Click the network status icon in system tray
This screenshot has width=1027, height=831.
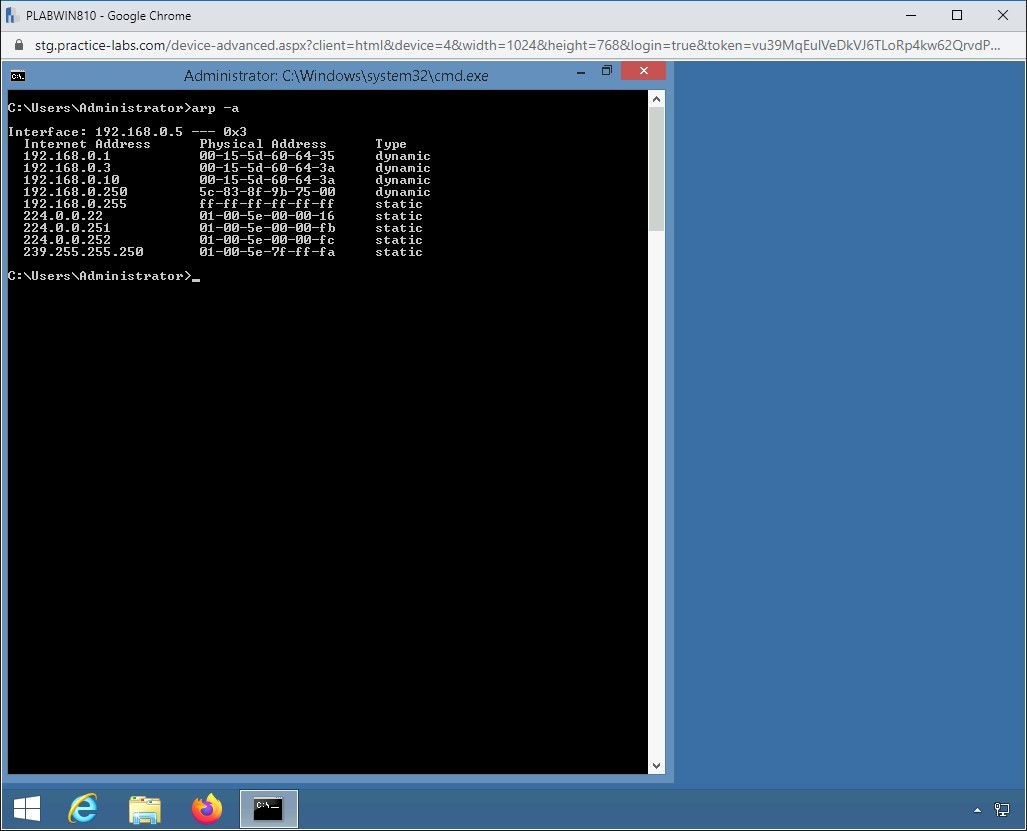(1003, 808)
